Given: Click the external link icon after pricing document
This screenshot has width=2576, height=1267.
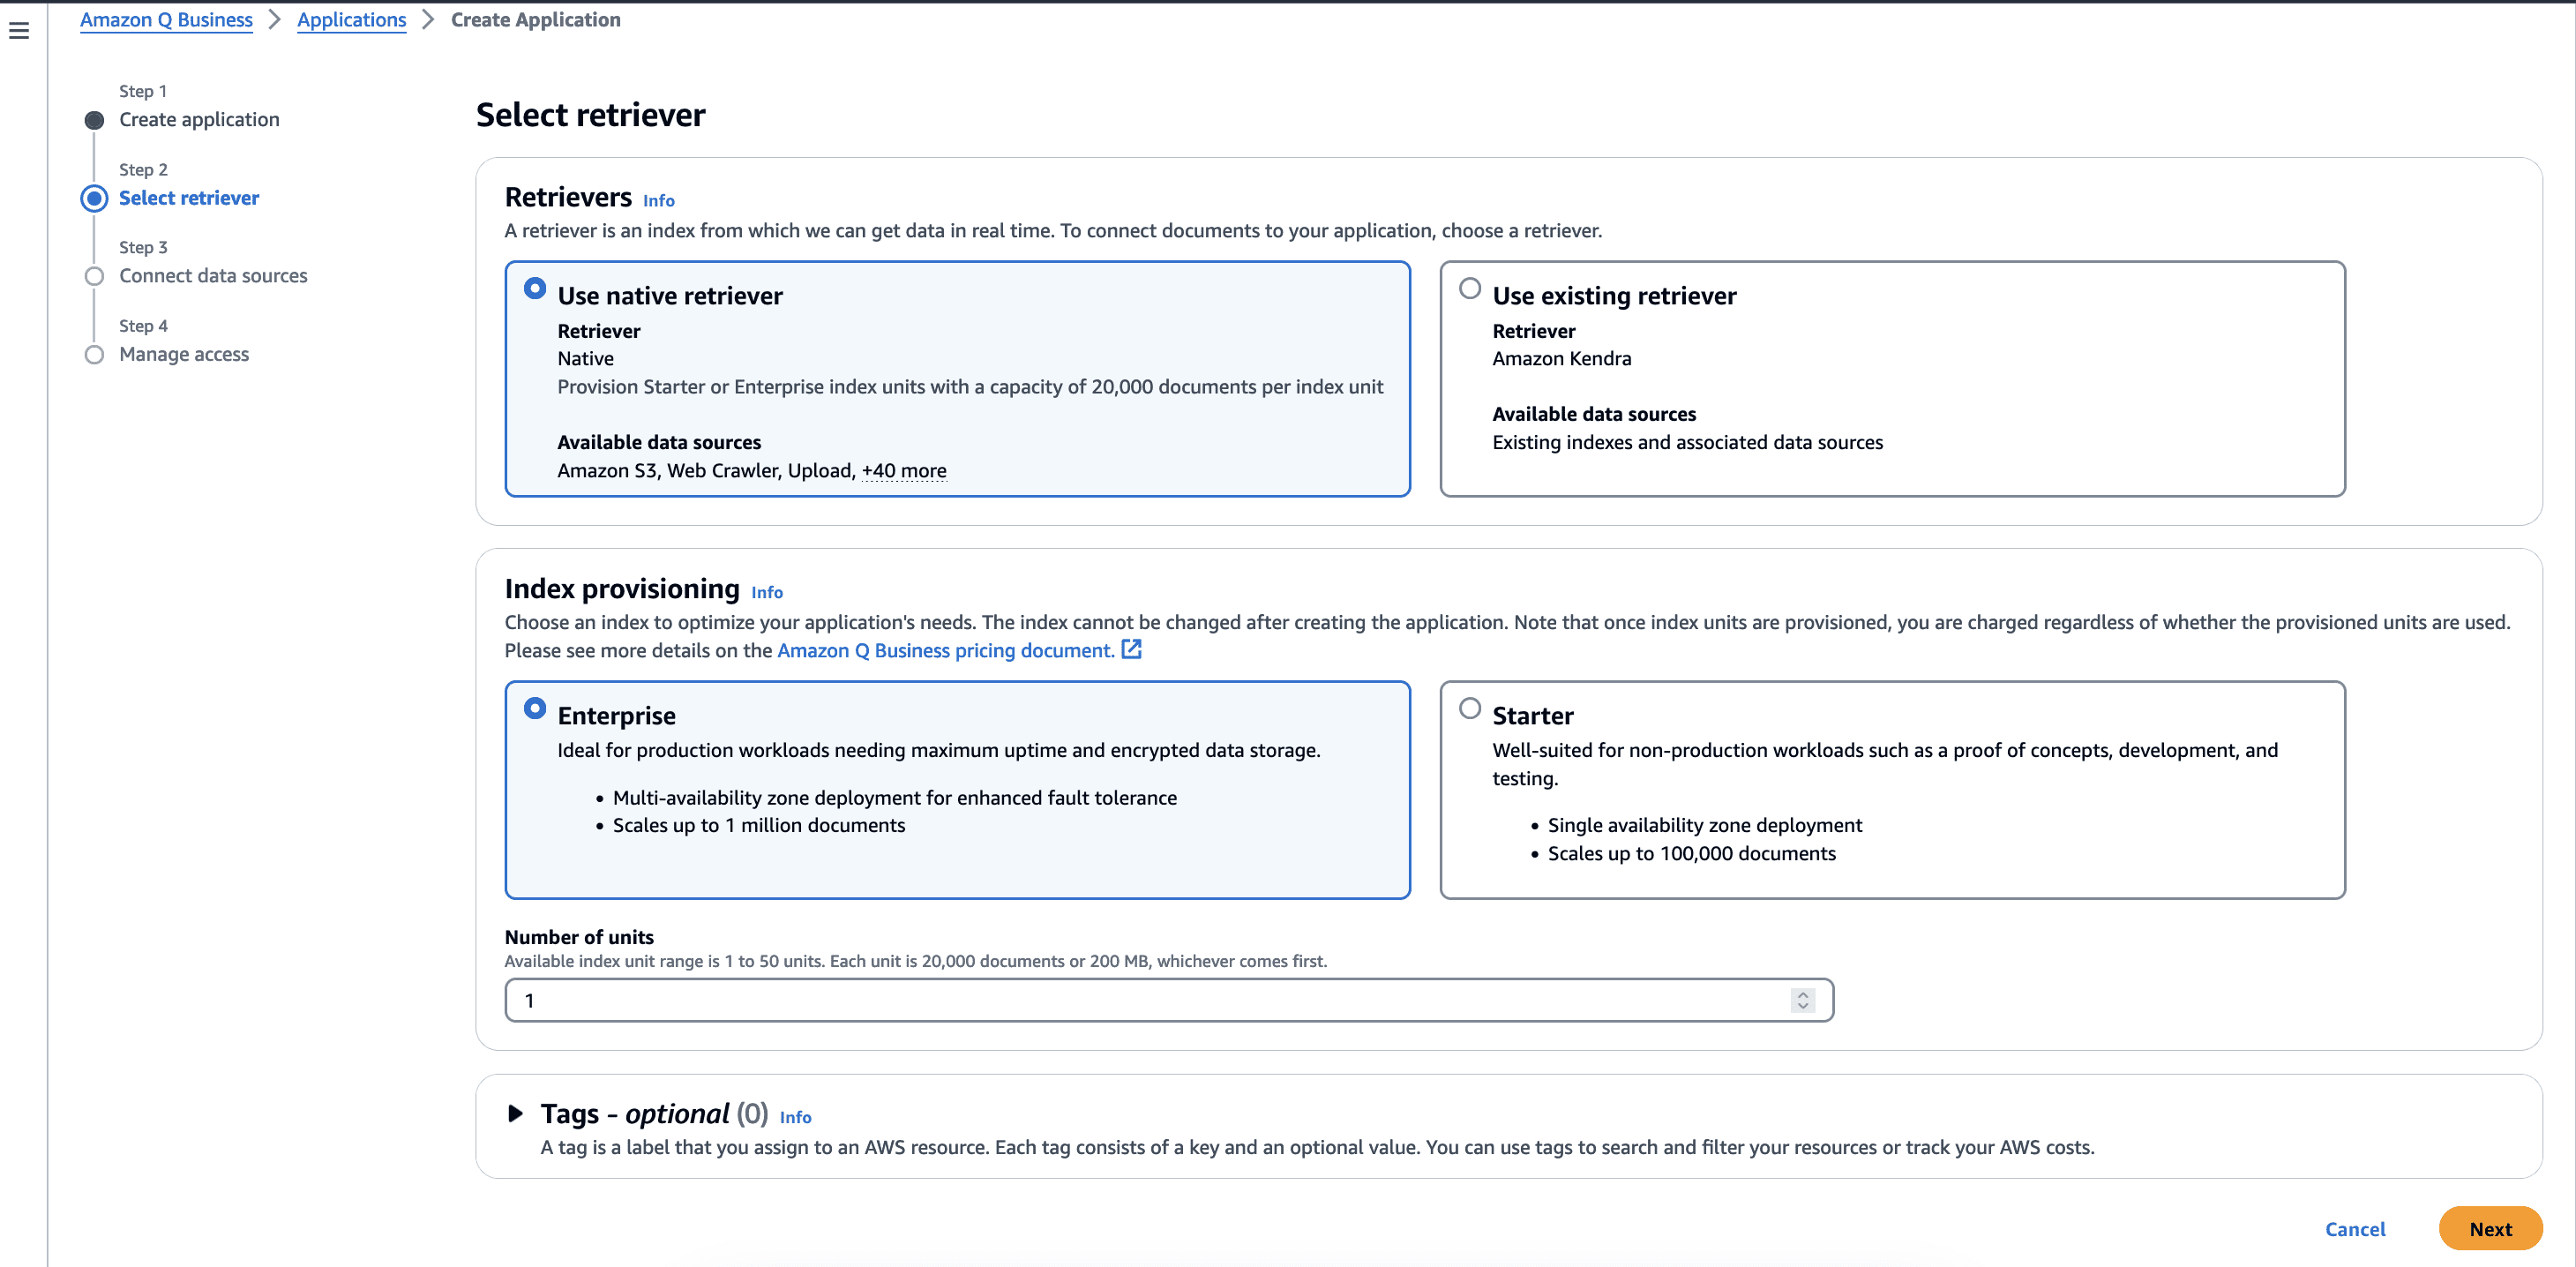Looking at the screenshot, I should (x=1131, y=650).
